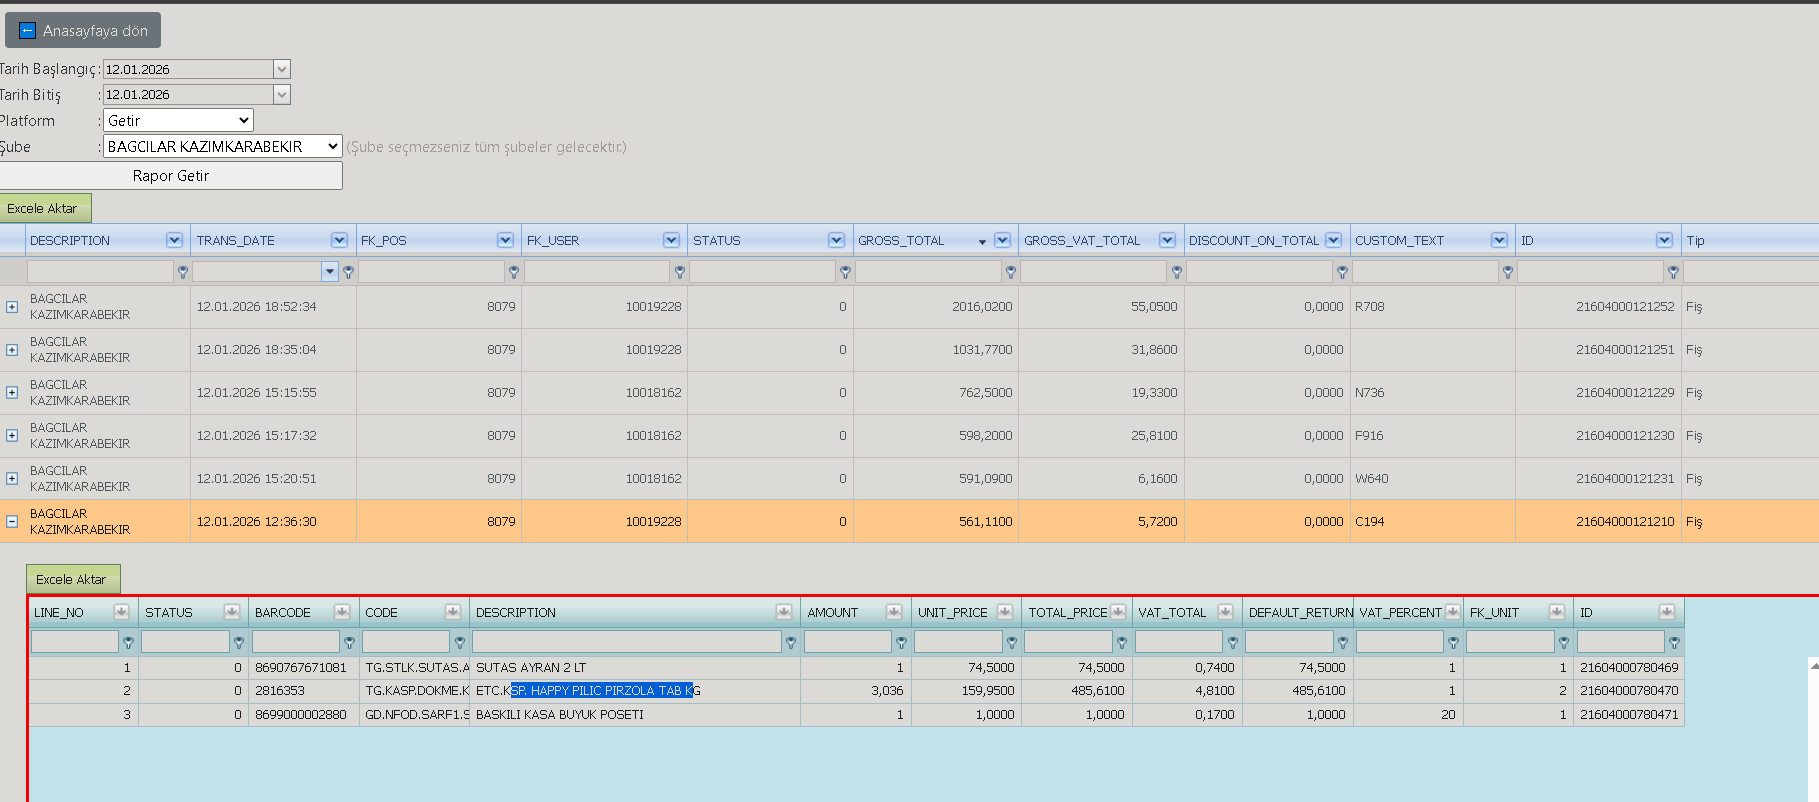Open TRANS_DATE filter dropdown arrow

click(x=330, y=272)
